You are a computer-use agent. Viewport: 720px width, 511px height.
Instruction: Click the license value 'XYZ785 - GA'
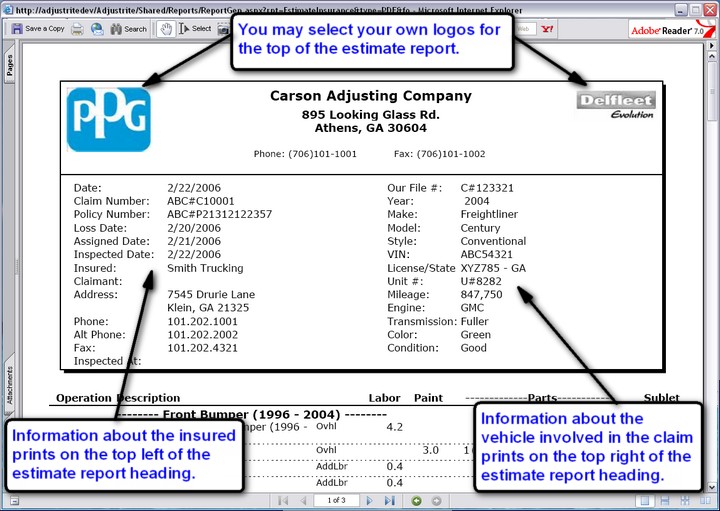coord(493,268)
